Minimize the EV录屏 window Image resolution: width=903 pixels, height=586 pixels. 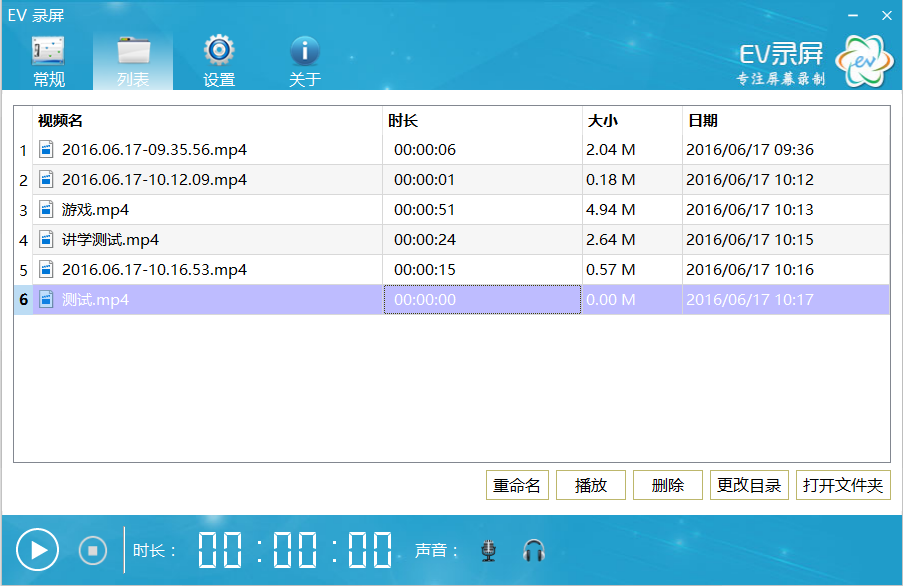[x=853, y=15]
